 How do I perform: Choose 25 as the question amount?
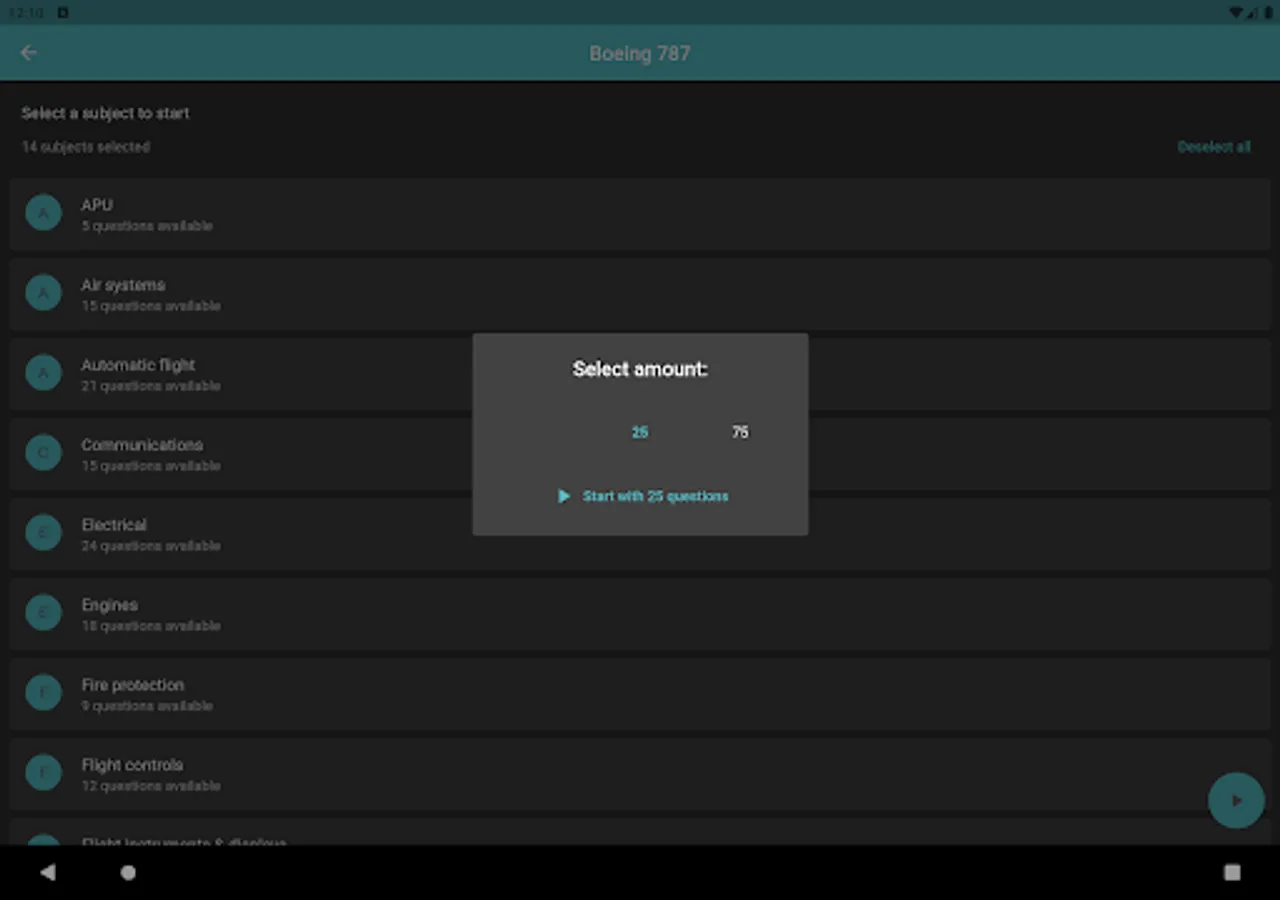[x=640, y=432]
